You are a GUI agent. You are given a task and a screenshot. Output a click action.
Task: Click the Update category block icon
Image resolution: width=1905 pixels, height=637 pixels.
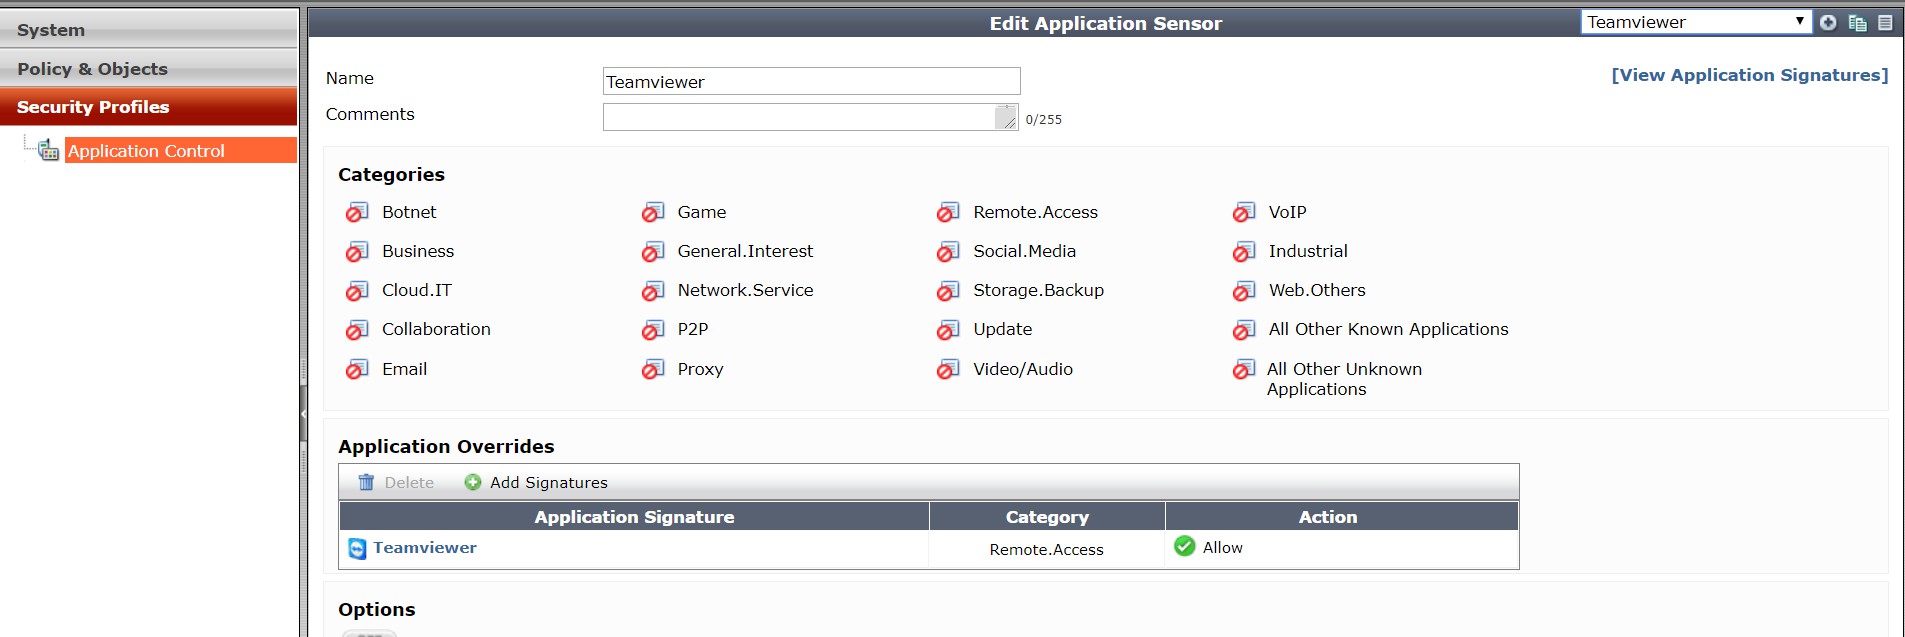(x=948, y=330)
